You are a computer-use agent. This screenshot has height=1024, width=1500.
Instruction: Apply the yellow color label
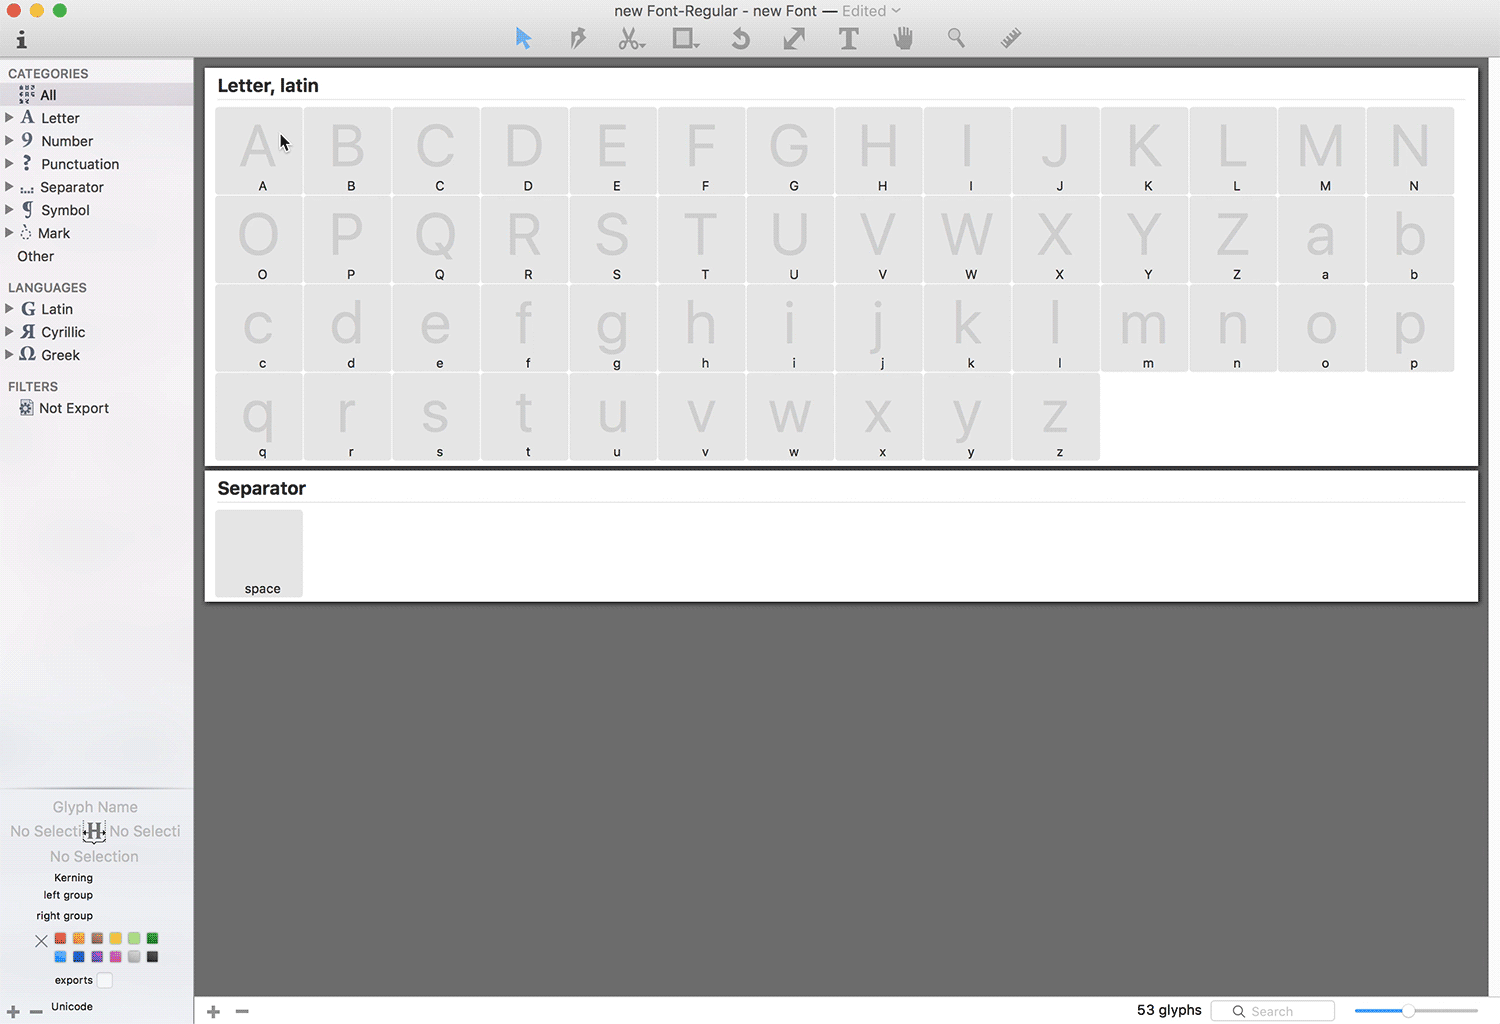[116, 938]
